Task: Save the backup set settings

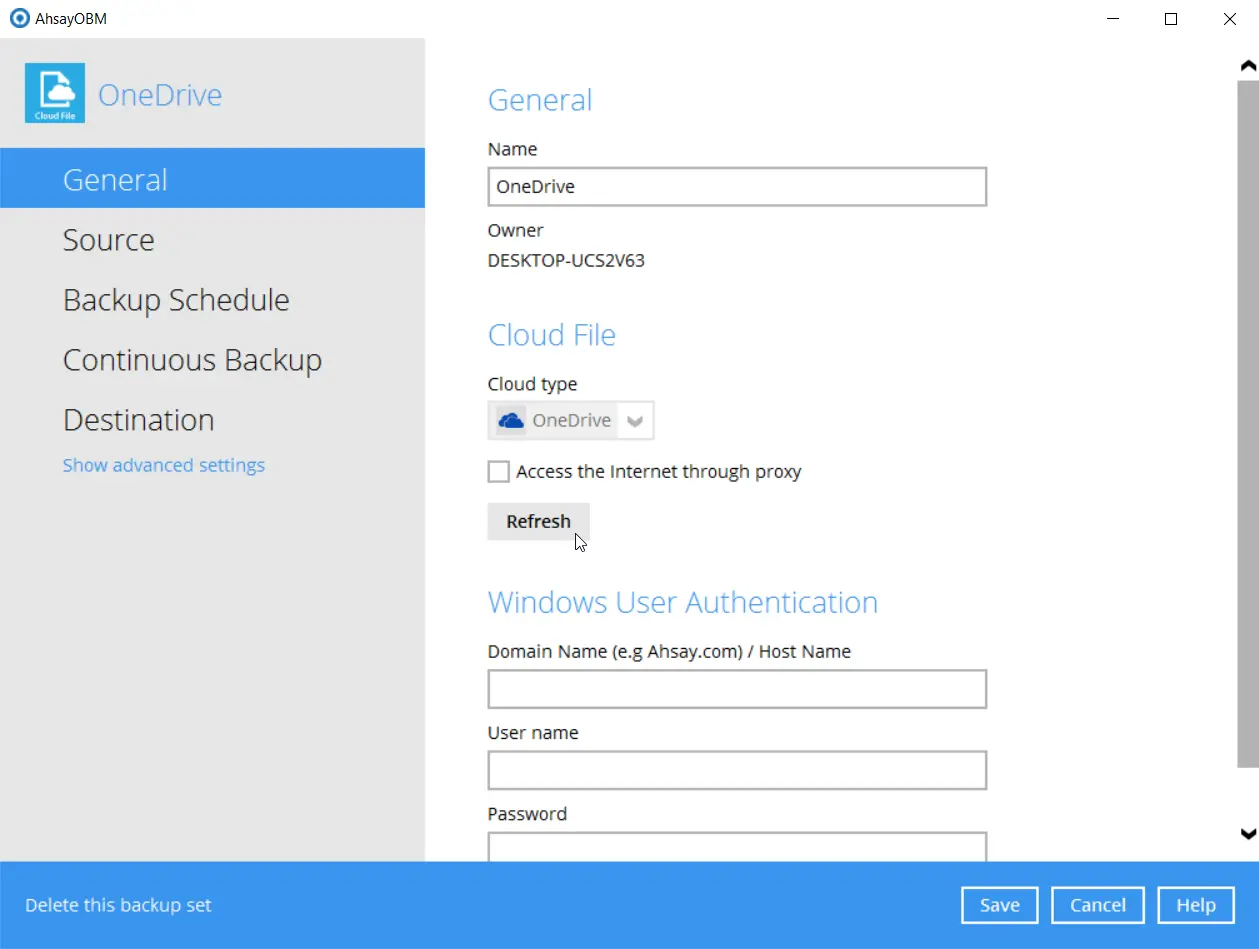Action: coord(999,904)
